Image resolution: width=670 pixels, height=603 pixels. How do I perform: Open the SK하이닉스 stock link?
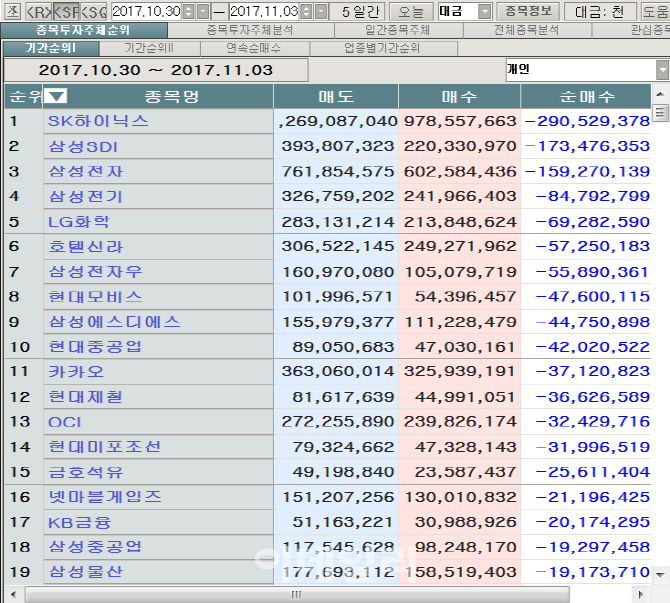pos(98,121)
